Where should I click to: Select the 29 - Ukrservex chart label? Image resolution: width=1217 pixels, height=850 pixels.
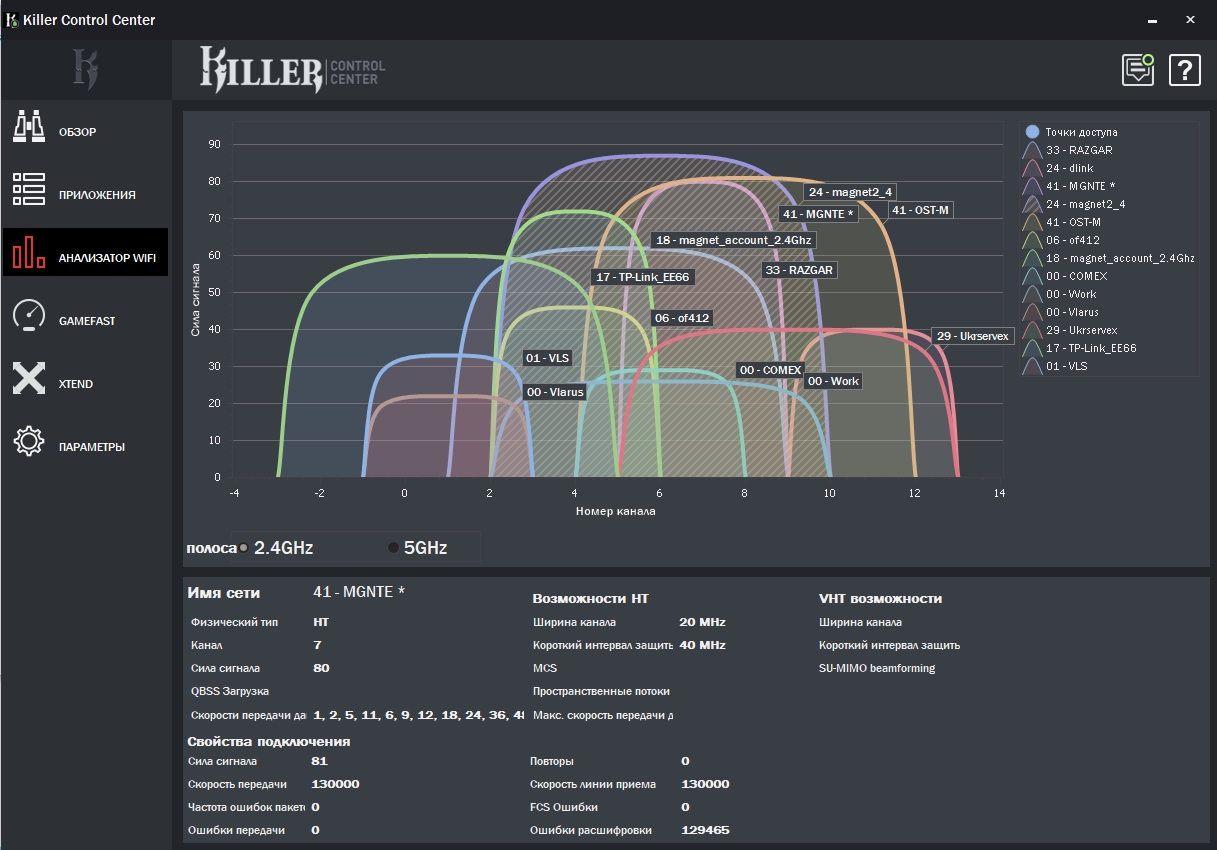coord(972,336)
